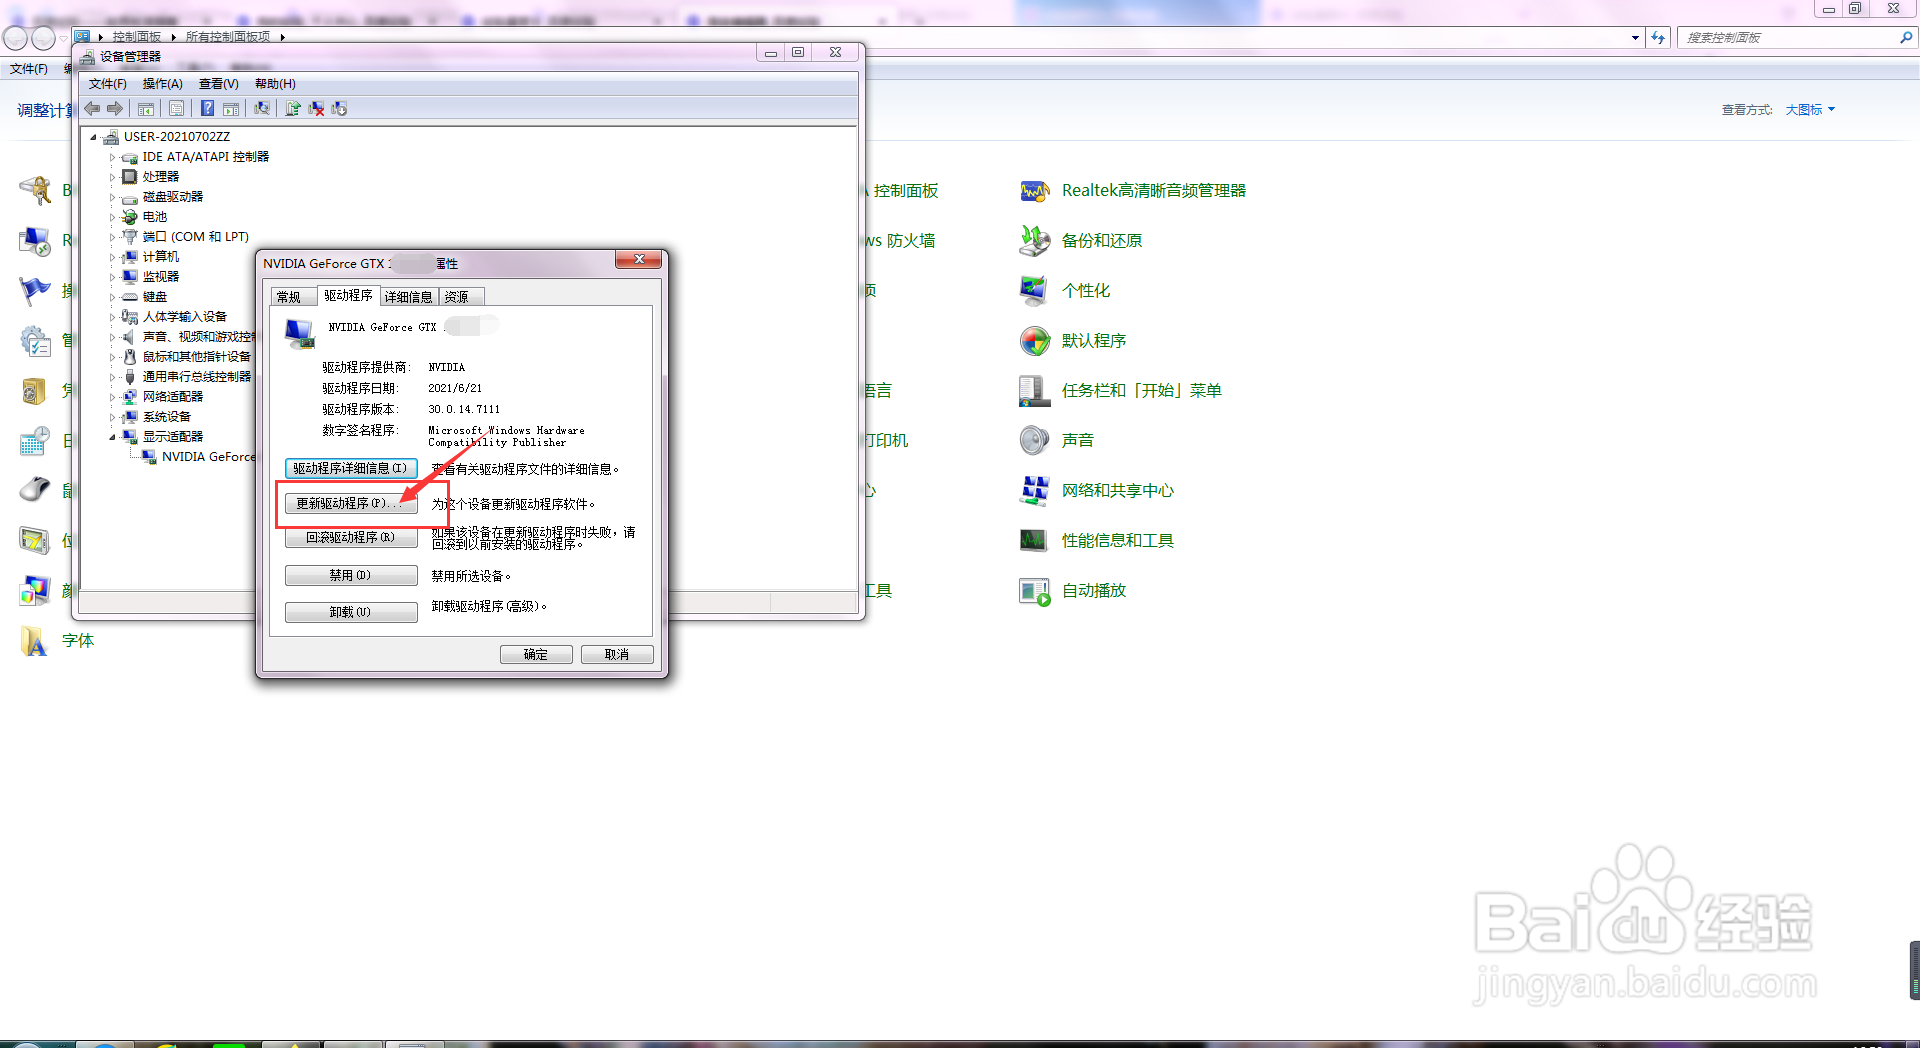Click the refresh icon next to address bar

pos(1658,37)
